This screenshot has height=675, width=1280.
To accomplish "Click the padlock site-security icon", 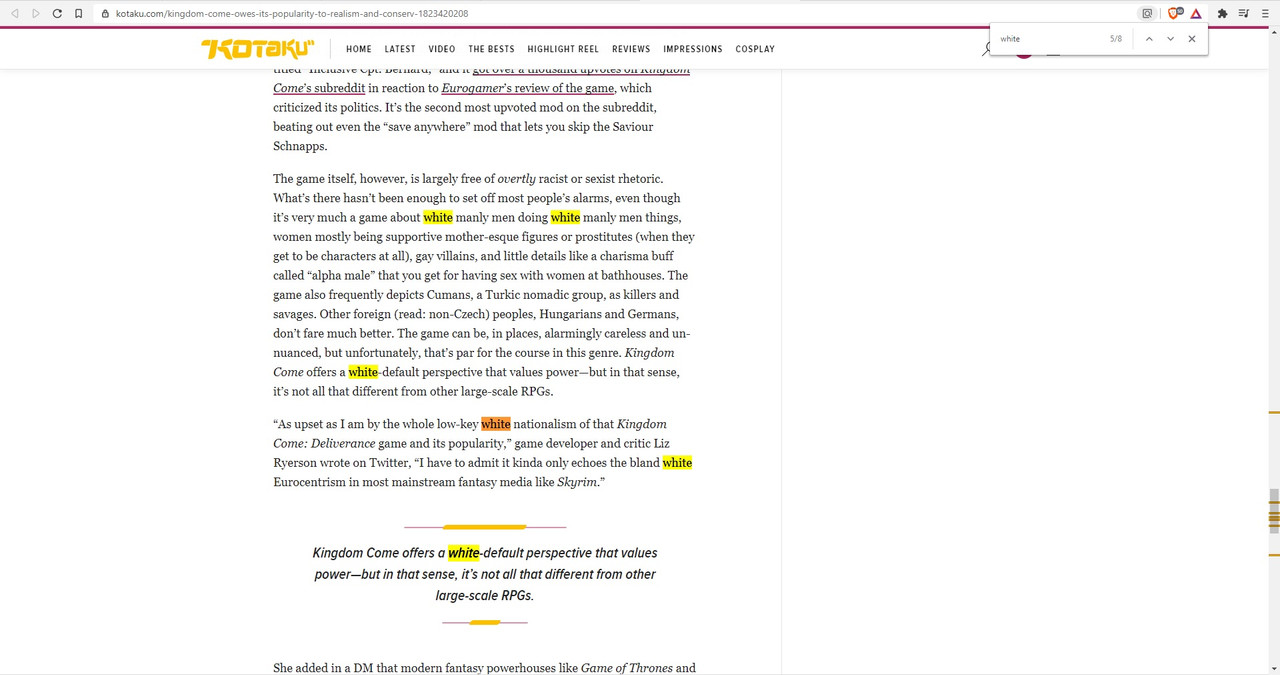I will tap(106, 14).
